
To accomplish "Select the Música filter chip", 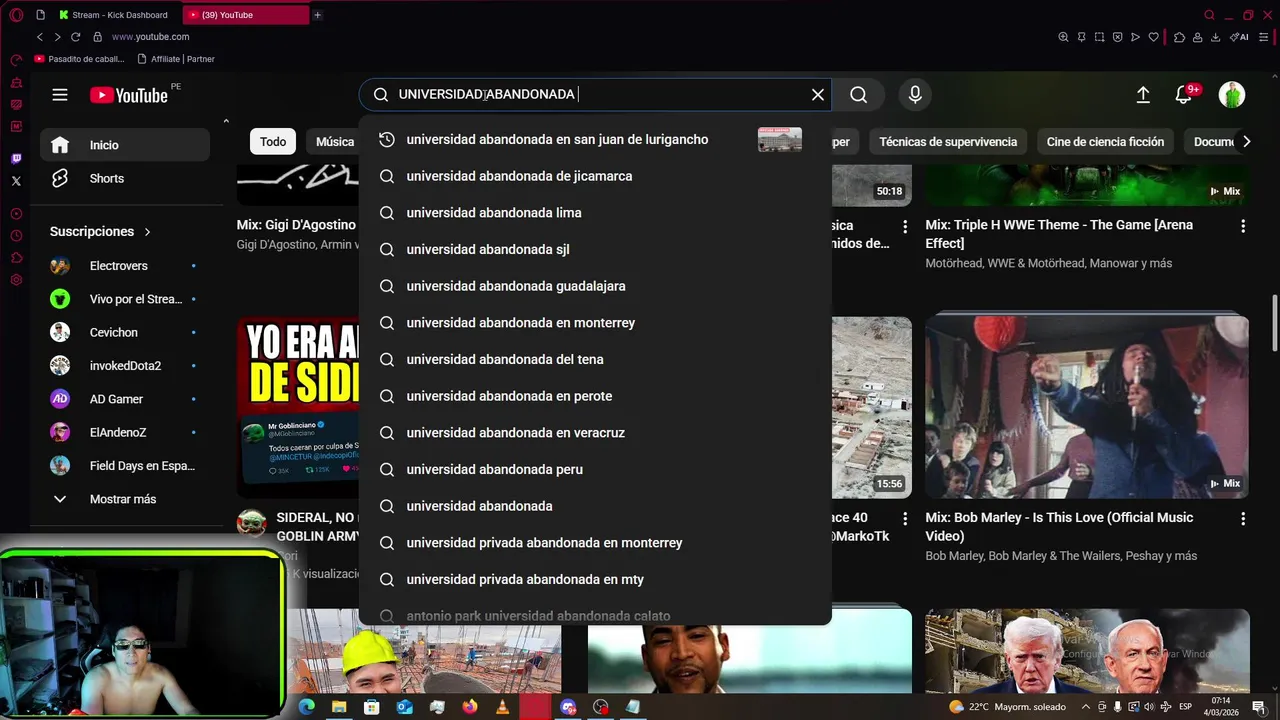I will (334, 141).
